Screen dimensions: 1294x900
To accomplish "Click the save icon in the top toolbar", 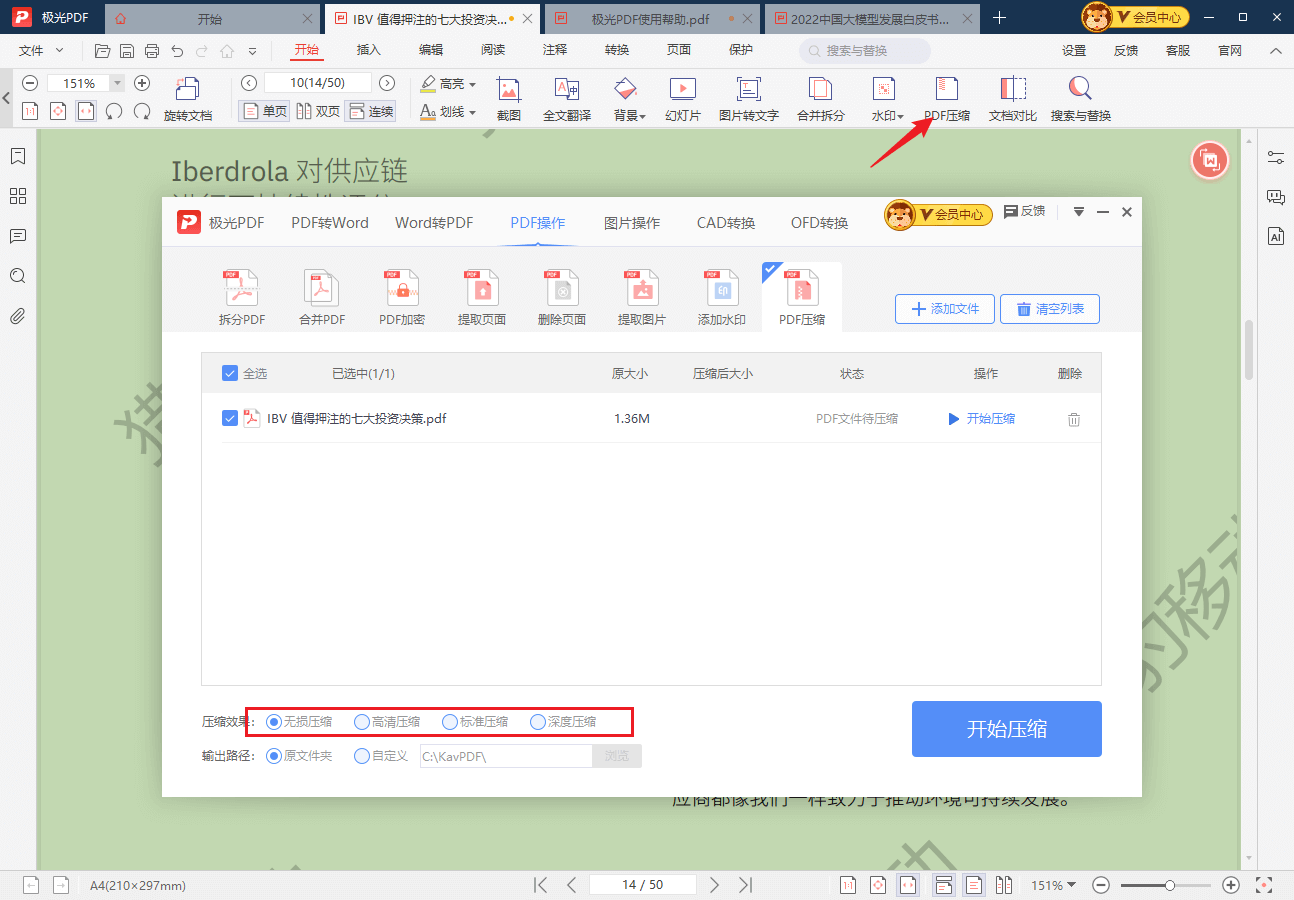I will [x=127, y=51].
